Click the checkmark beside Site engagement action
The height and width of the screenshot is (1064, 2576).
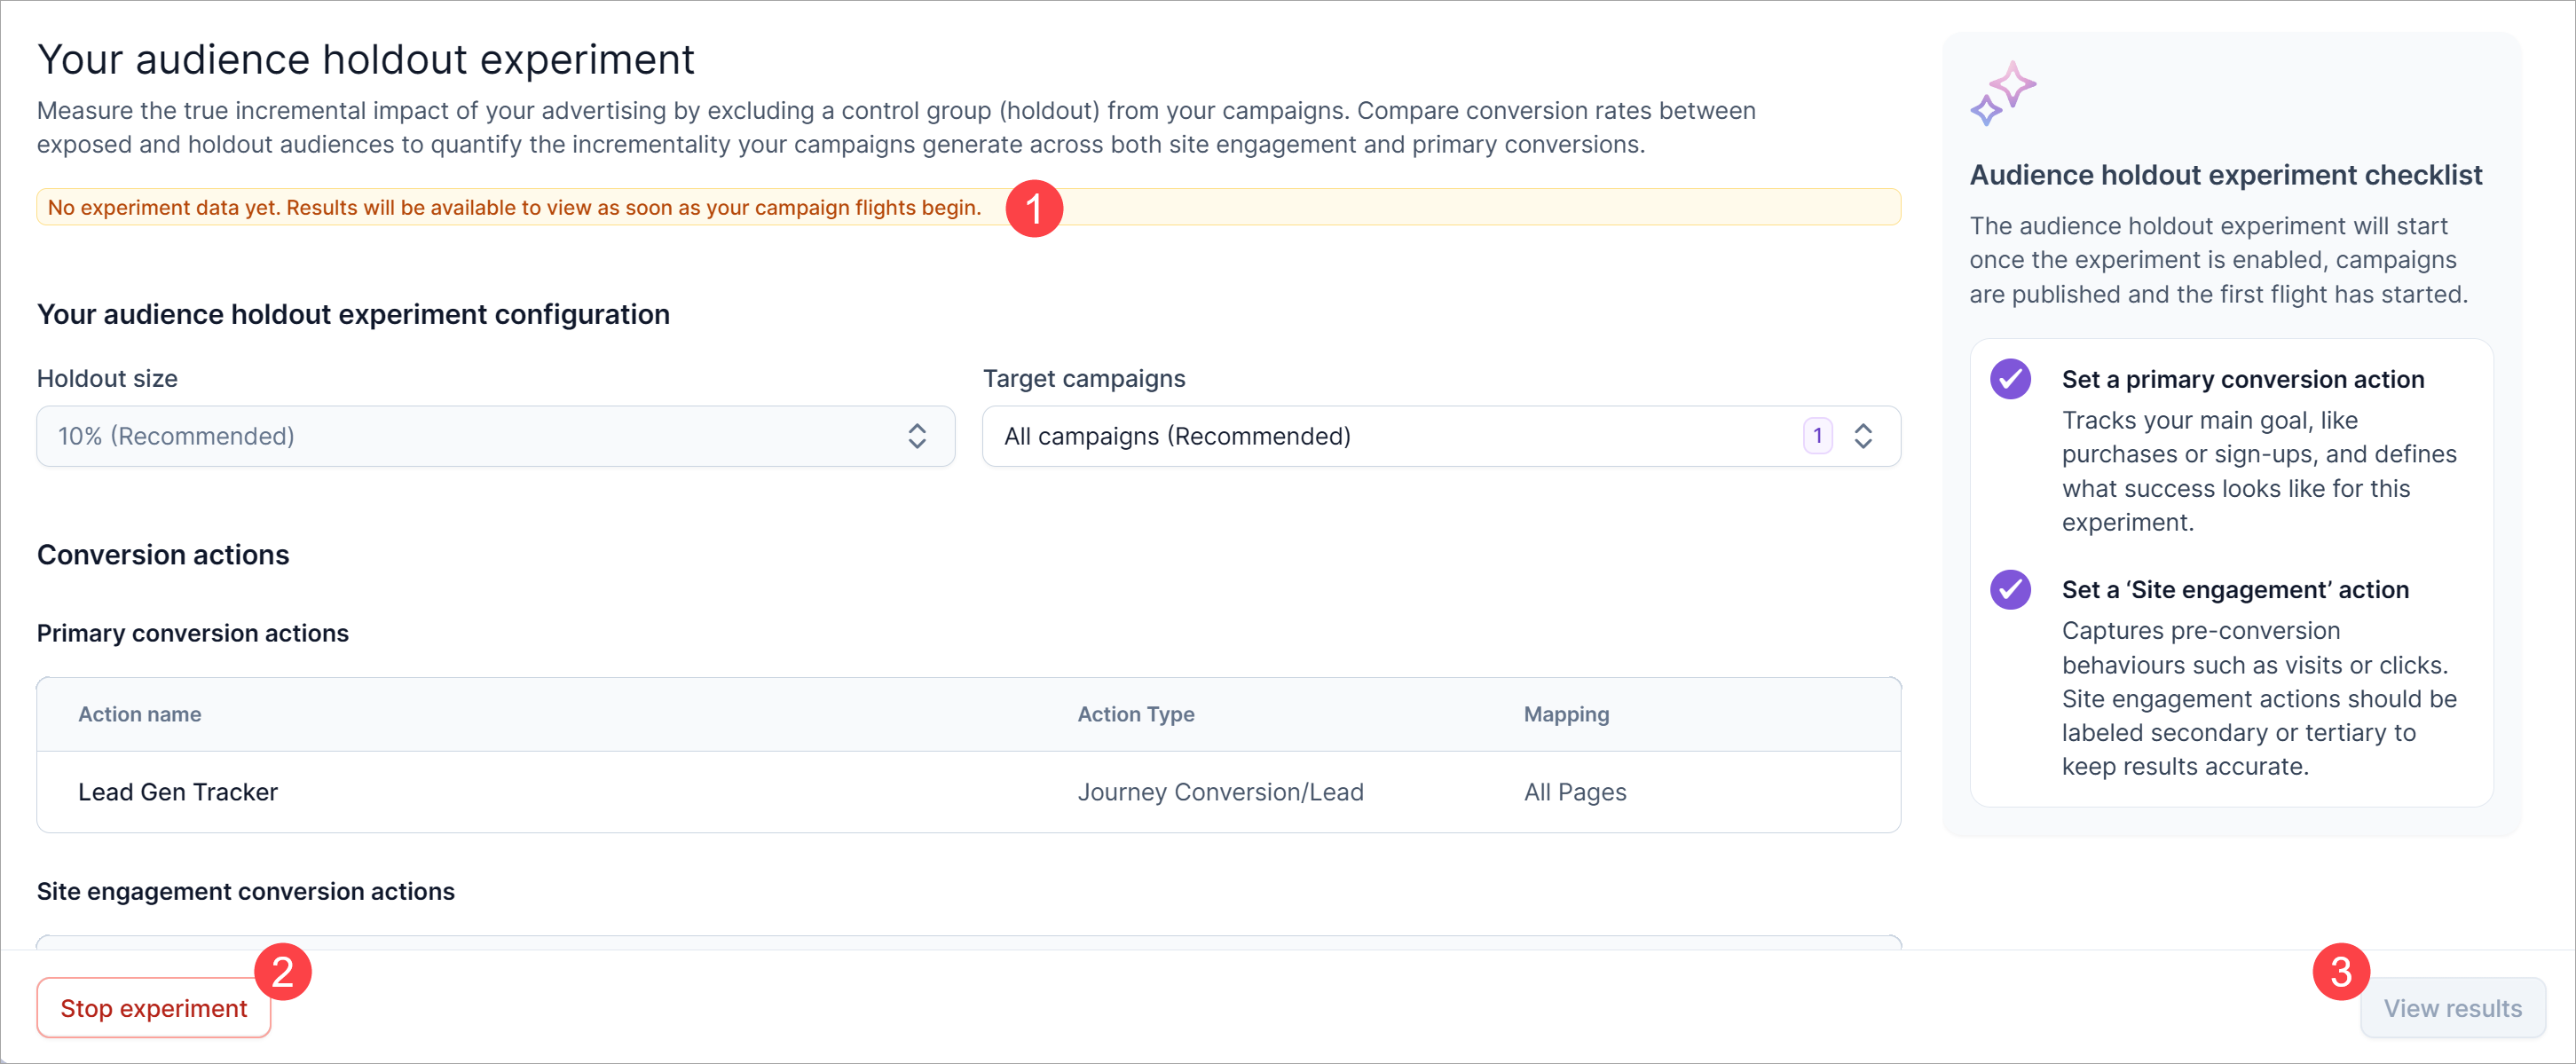point(2010,589)
